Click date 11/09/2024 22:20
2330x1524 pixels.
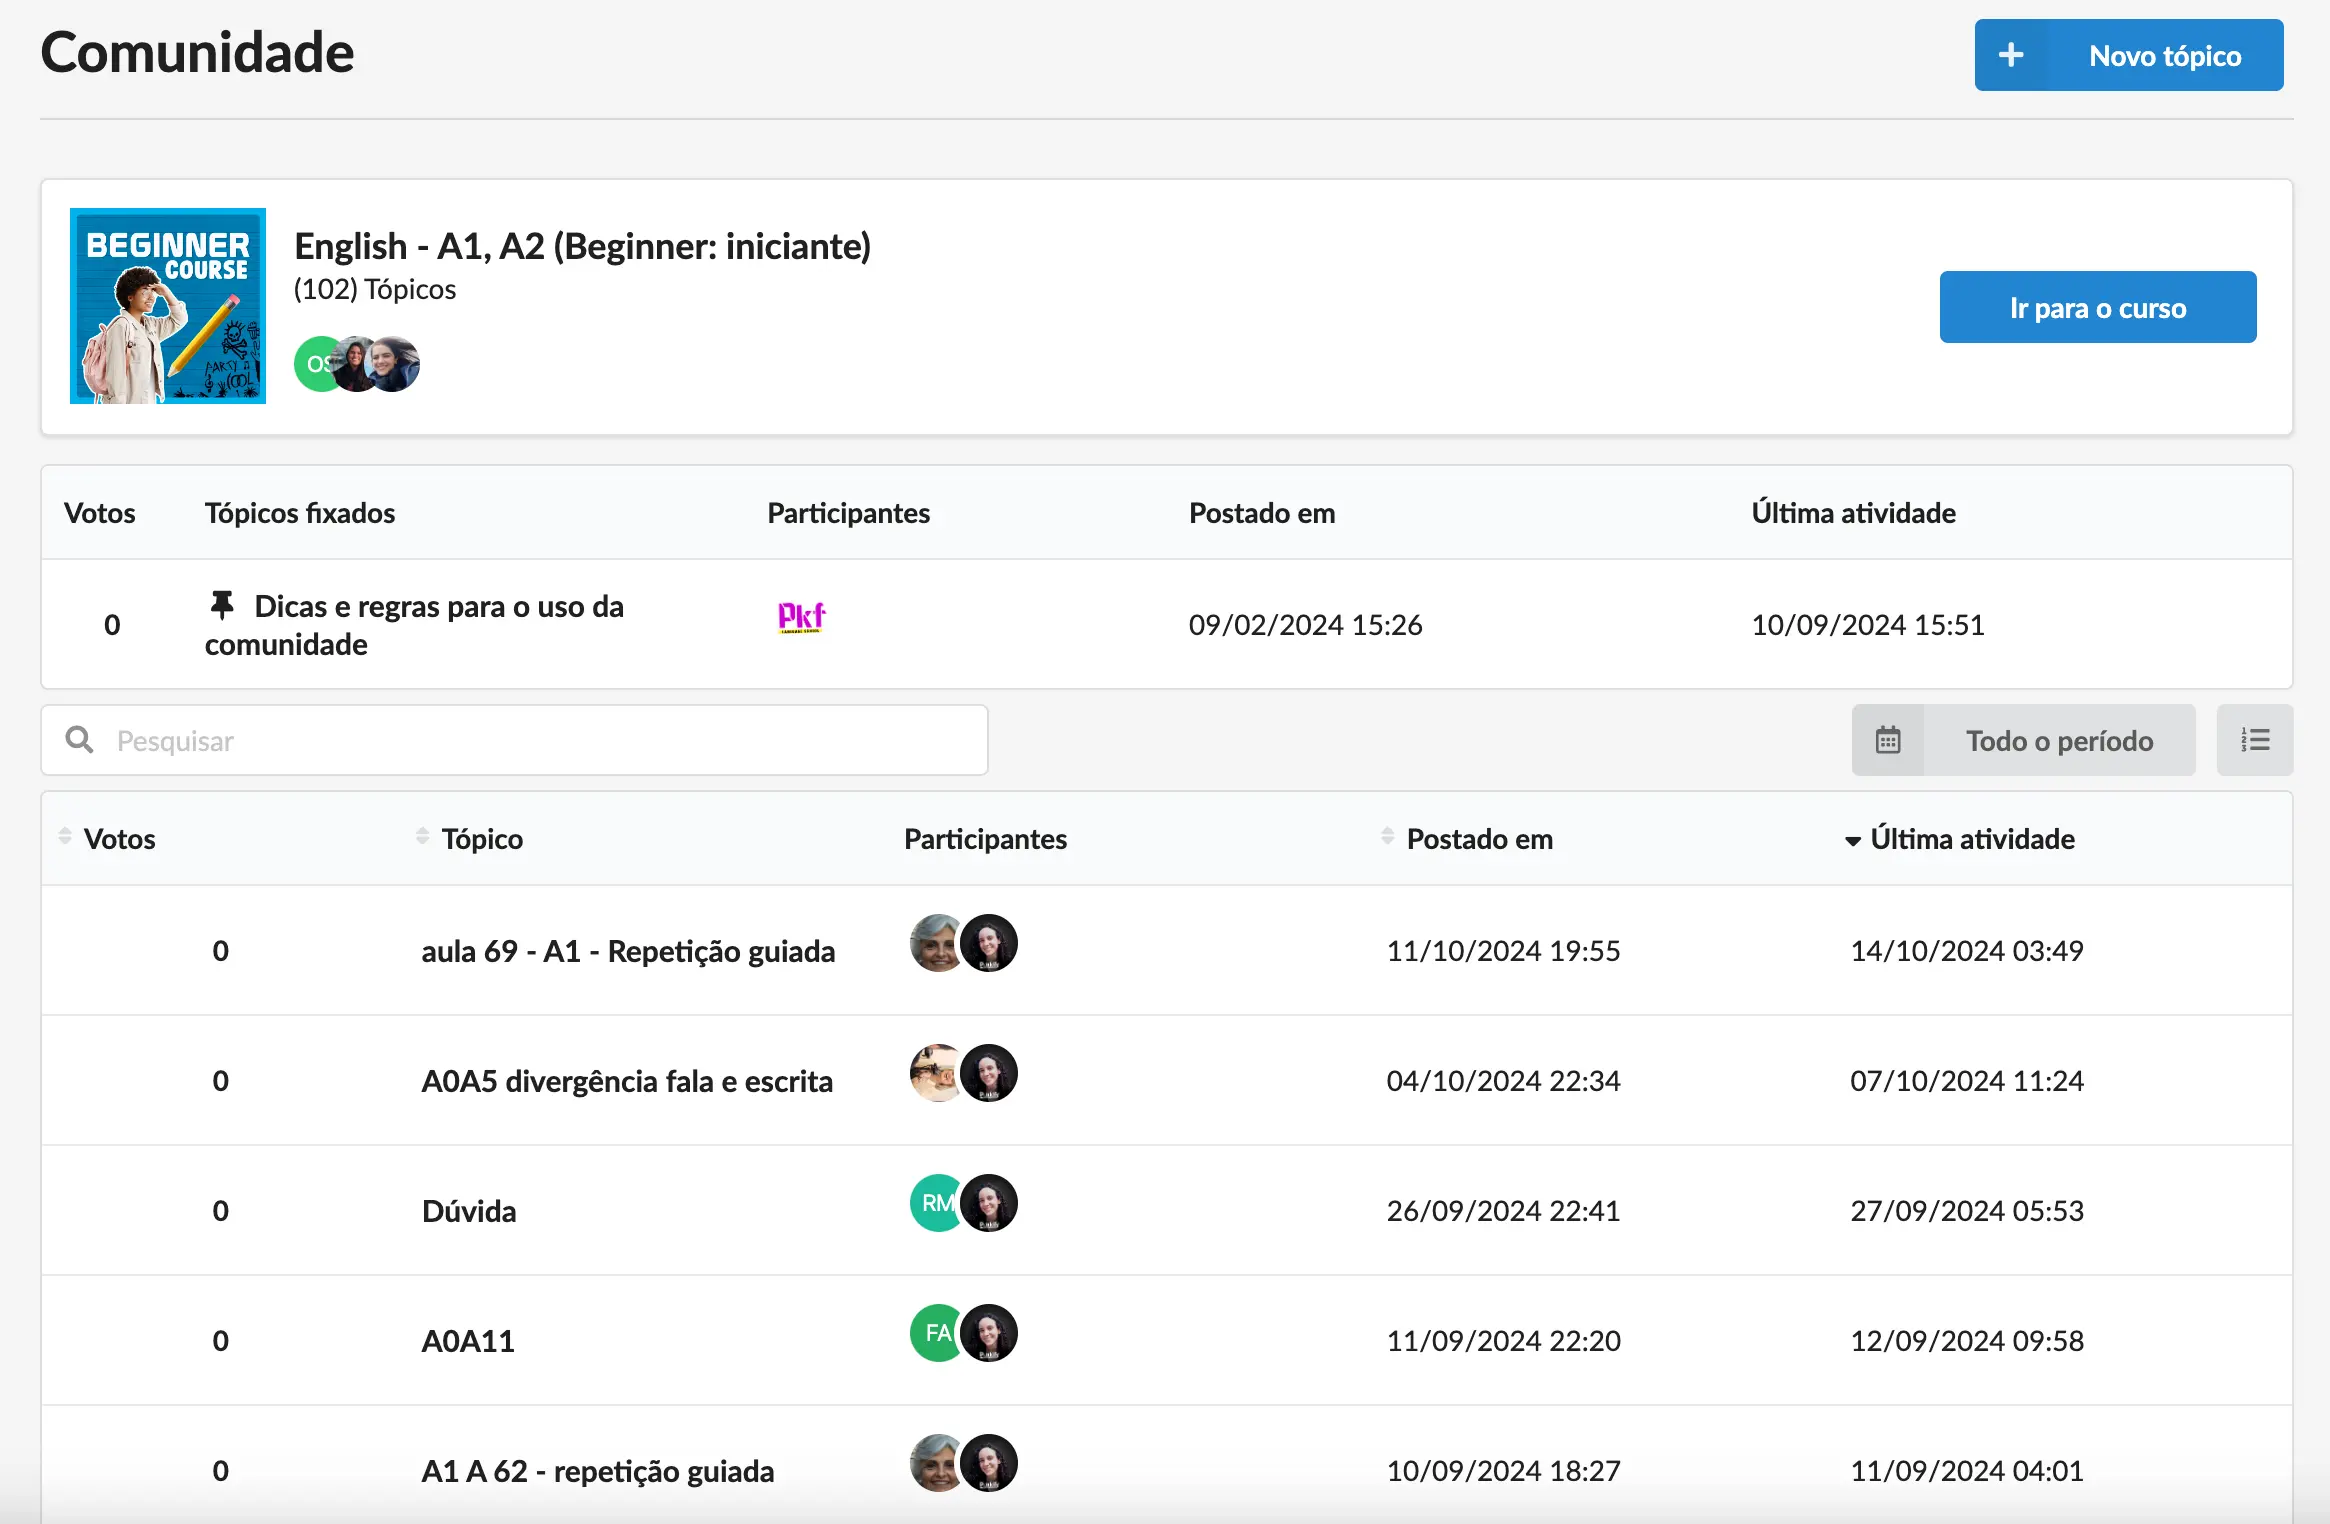(x=1503, y=1340)
